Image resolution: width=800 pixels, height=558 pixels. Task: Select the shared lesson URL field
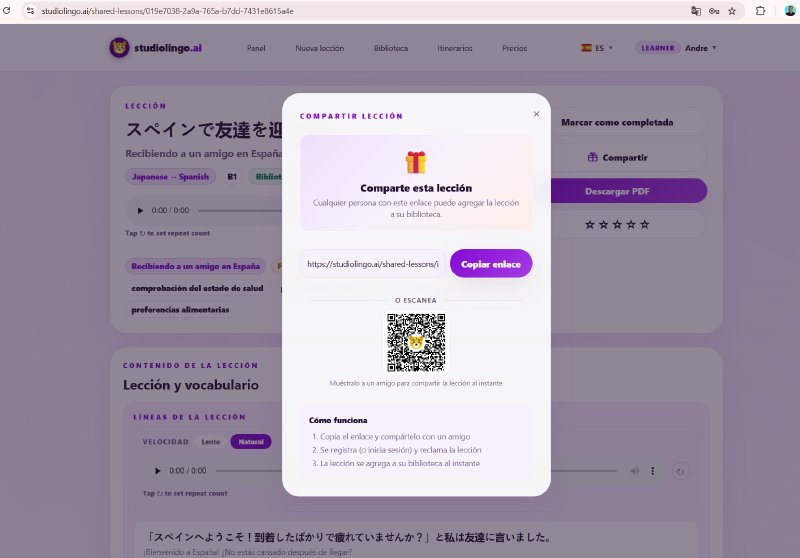[373, 264]
